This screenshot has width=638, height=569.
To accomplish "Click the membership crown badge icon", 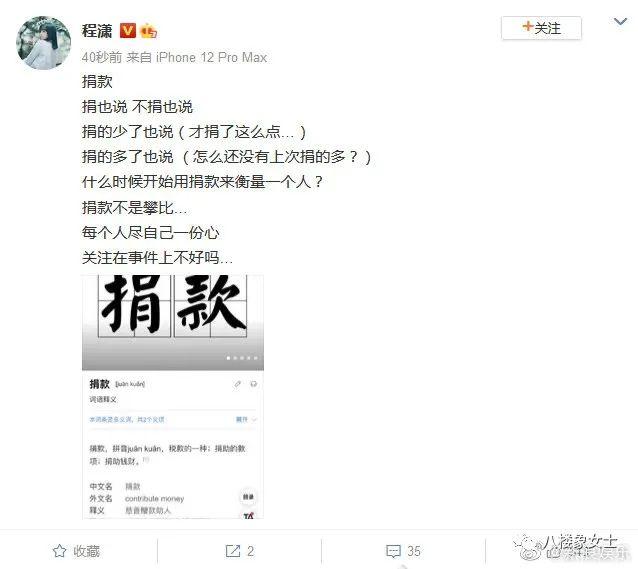I will pyautogui.click(x=148, y=31).
